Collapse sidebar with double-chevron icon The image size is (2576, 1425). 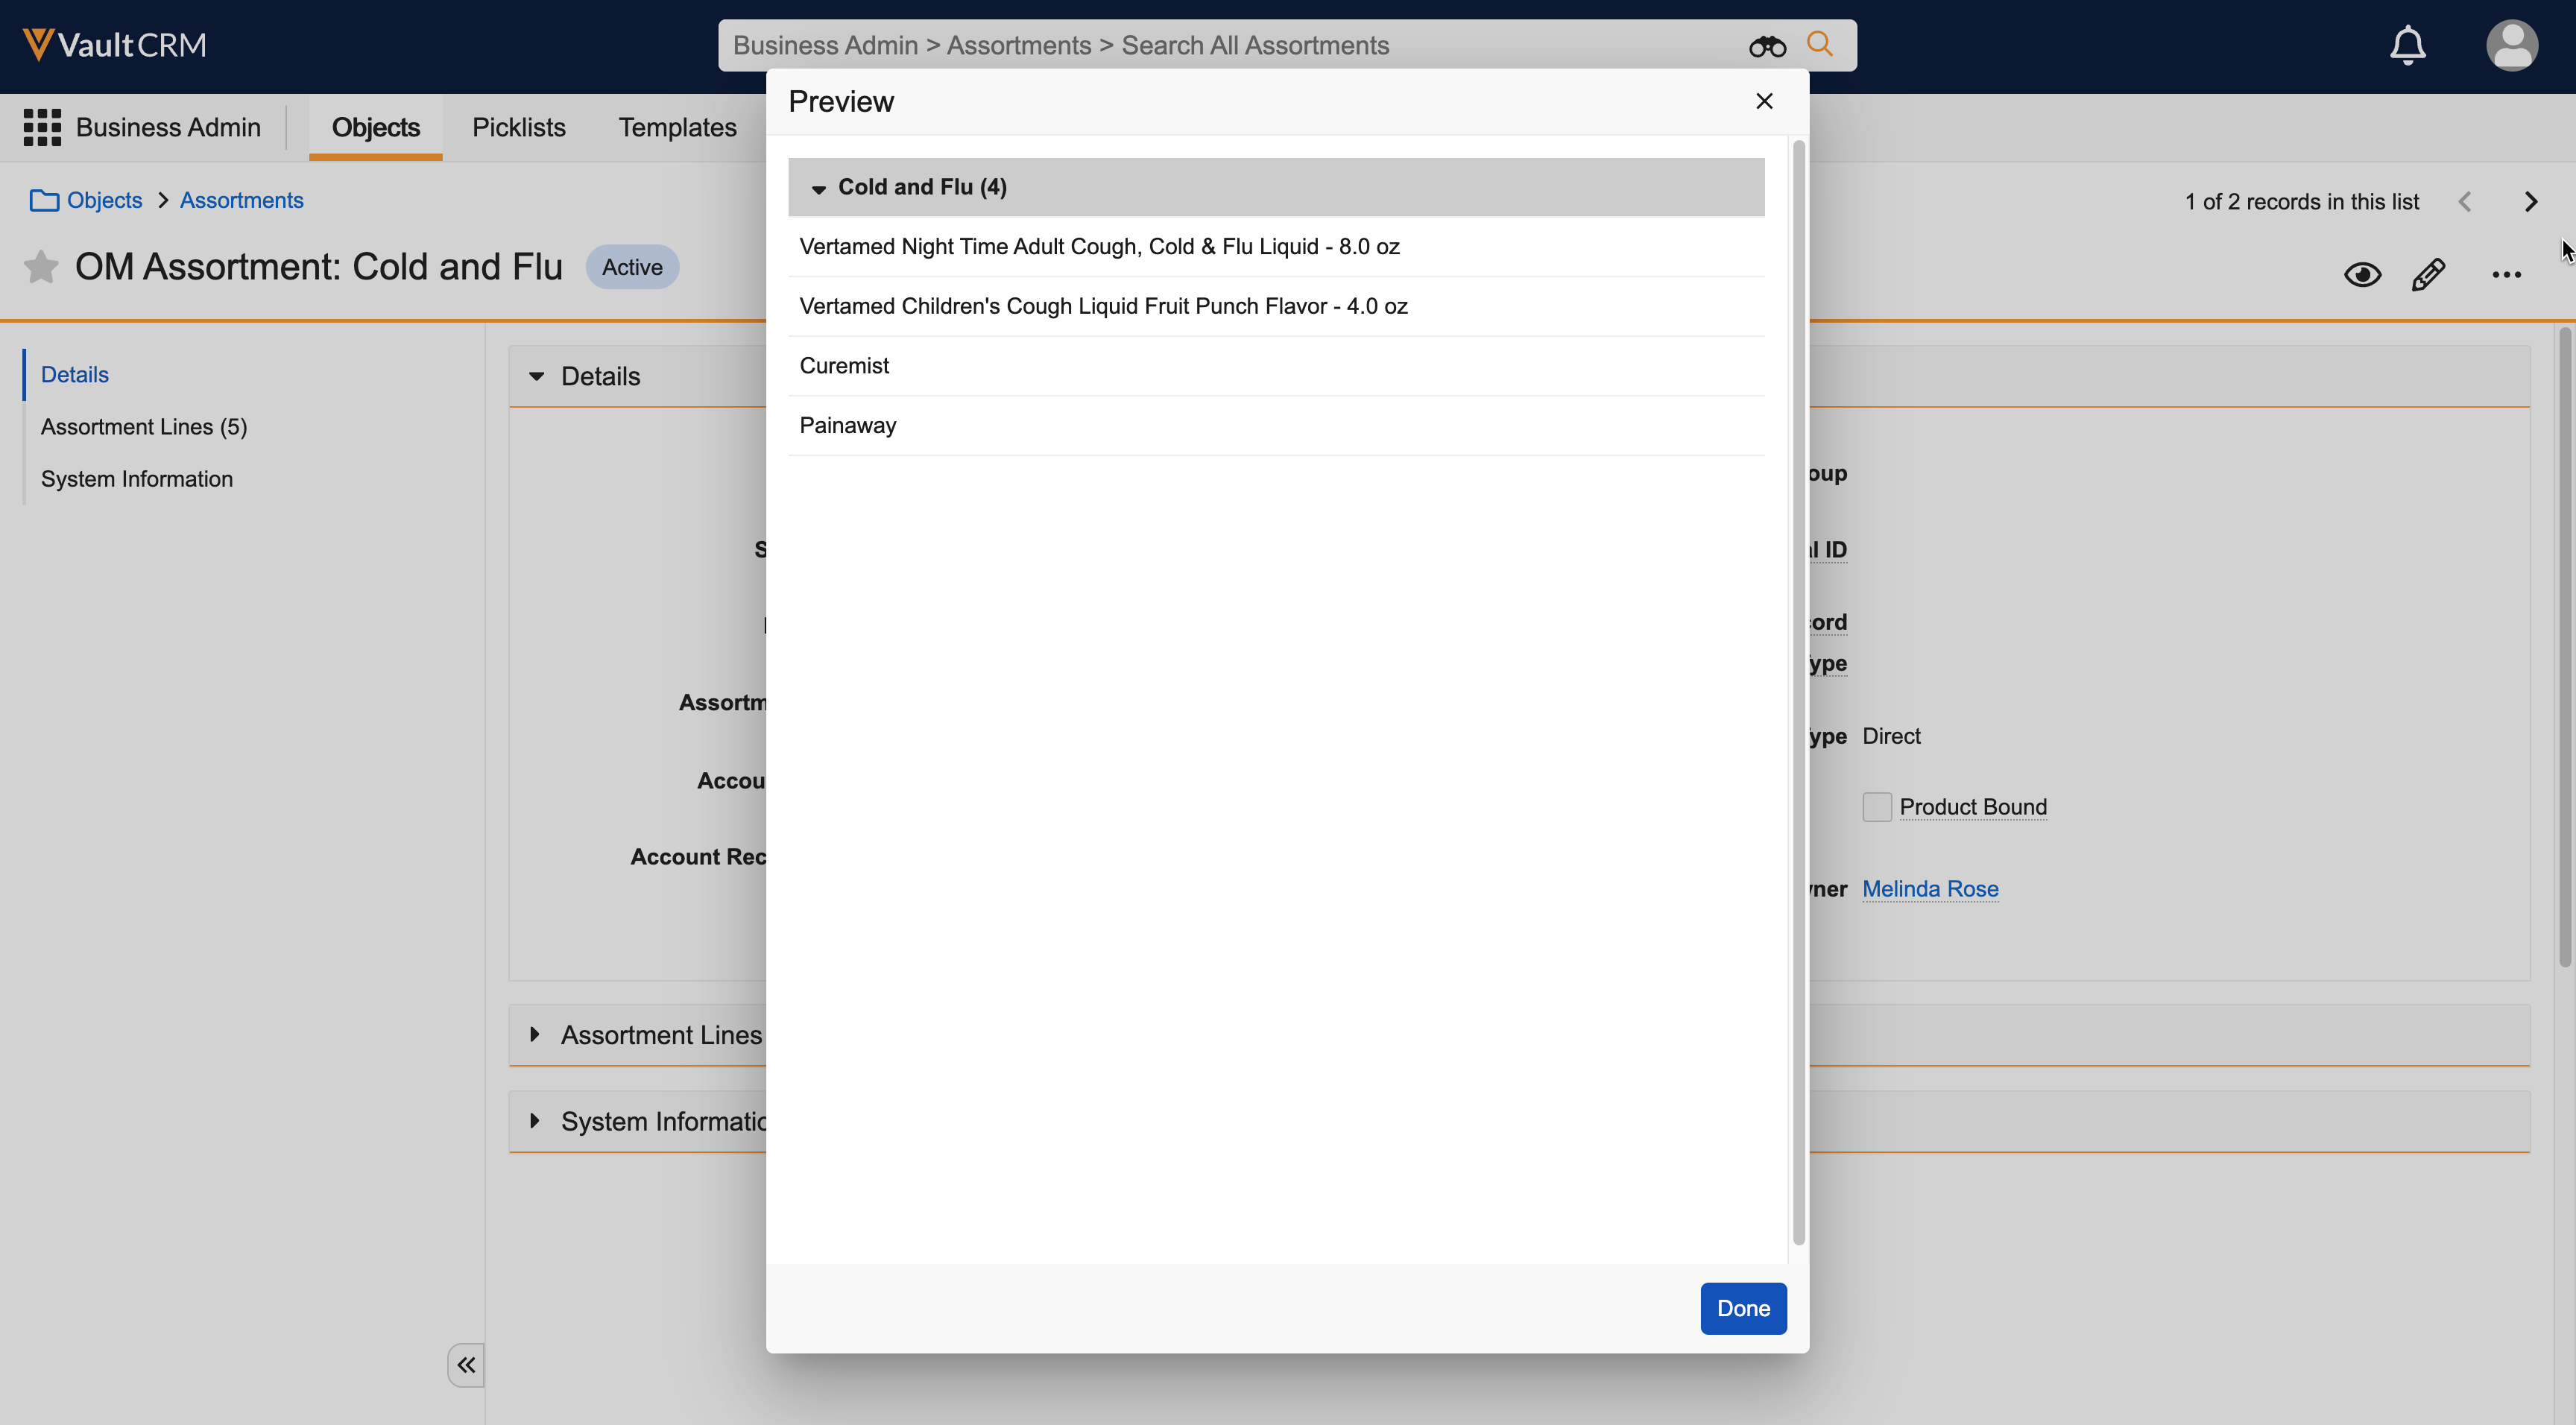coord(466,1364)
